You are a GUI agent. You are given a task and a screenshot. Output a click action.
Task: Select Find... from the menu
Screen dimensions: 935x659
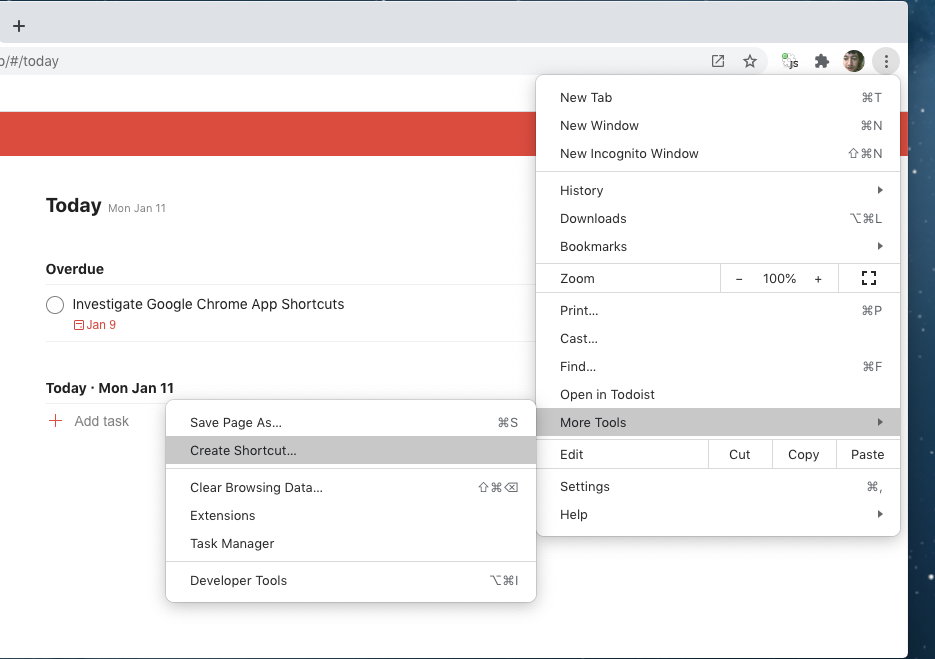718,366
